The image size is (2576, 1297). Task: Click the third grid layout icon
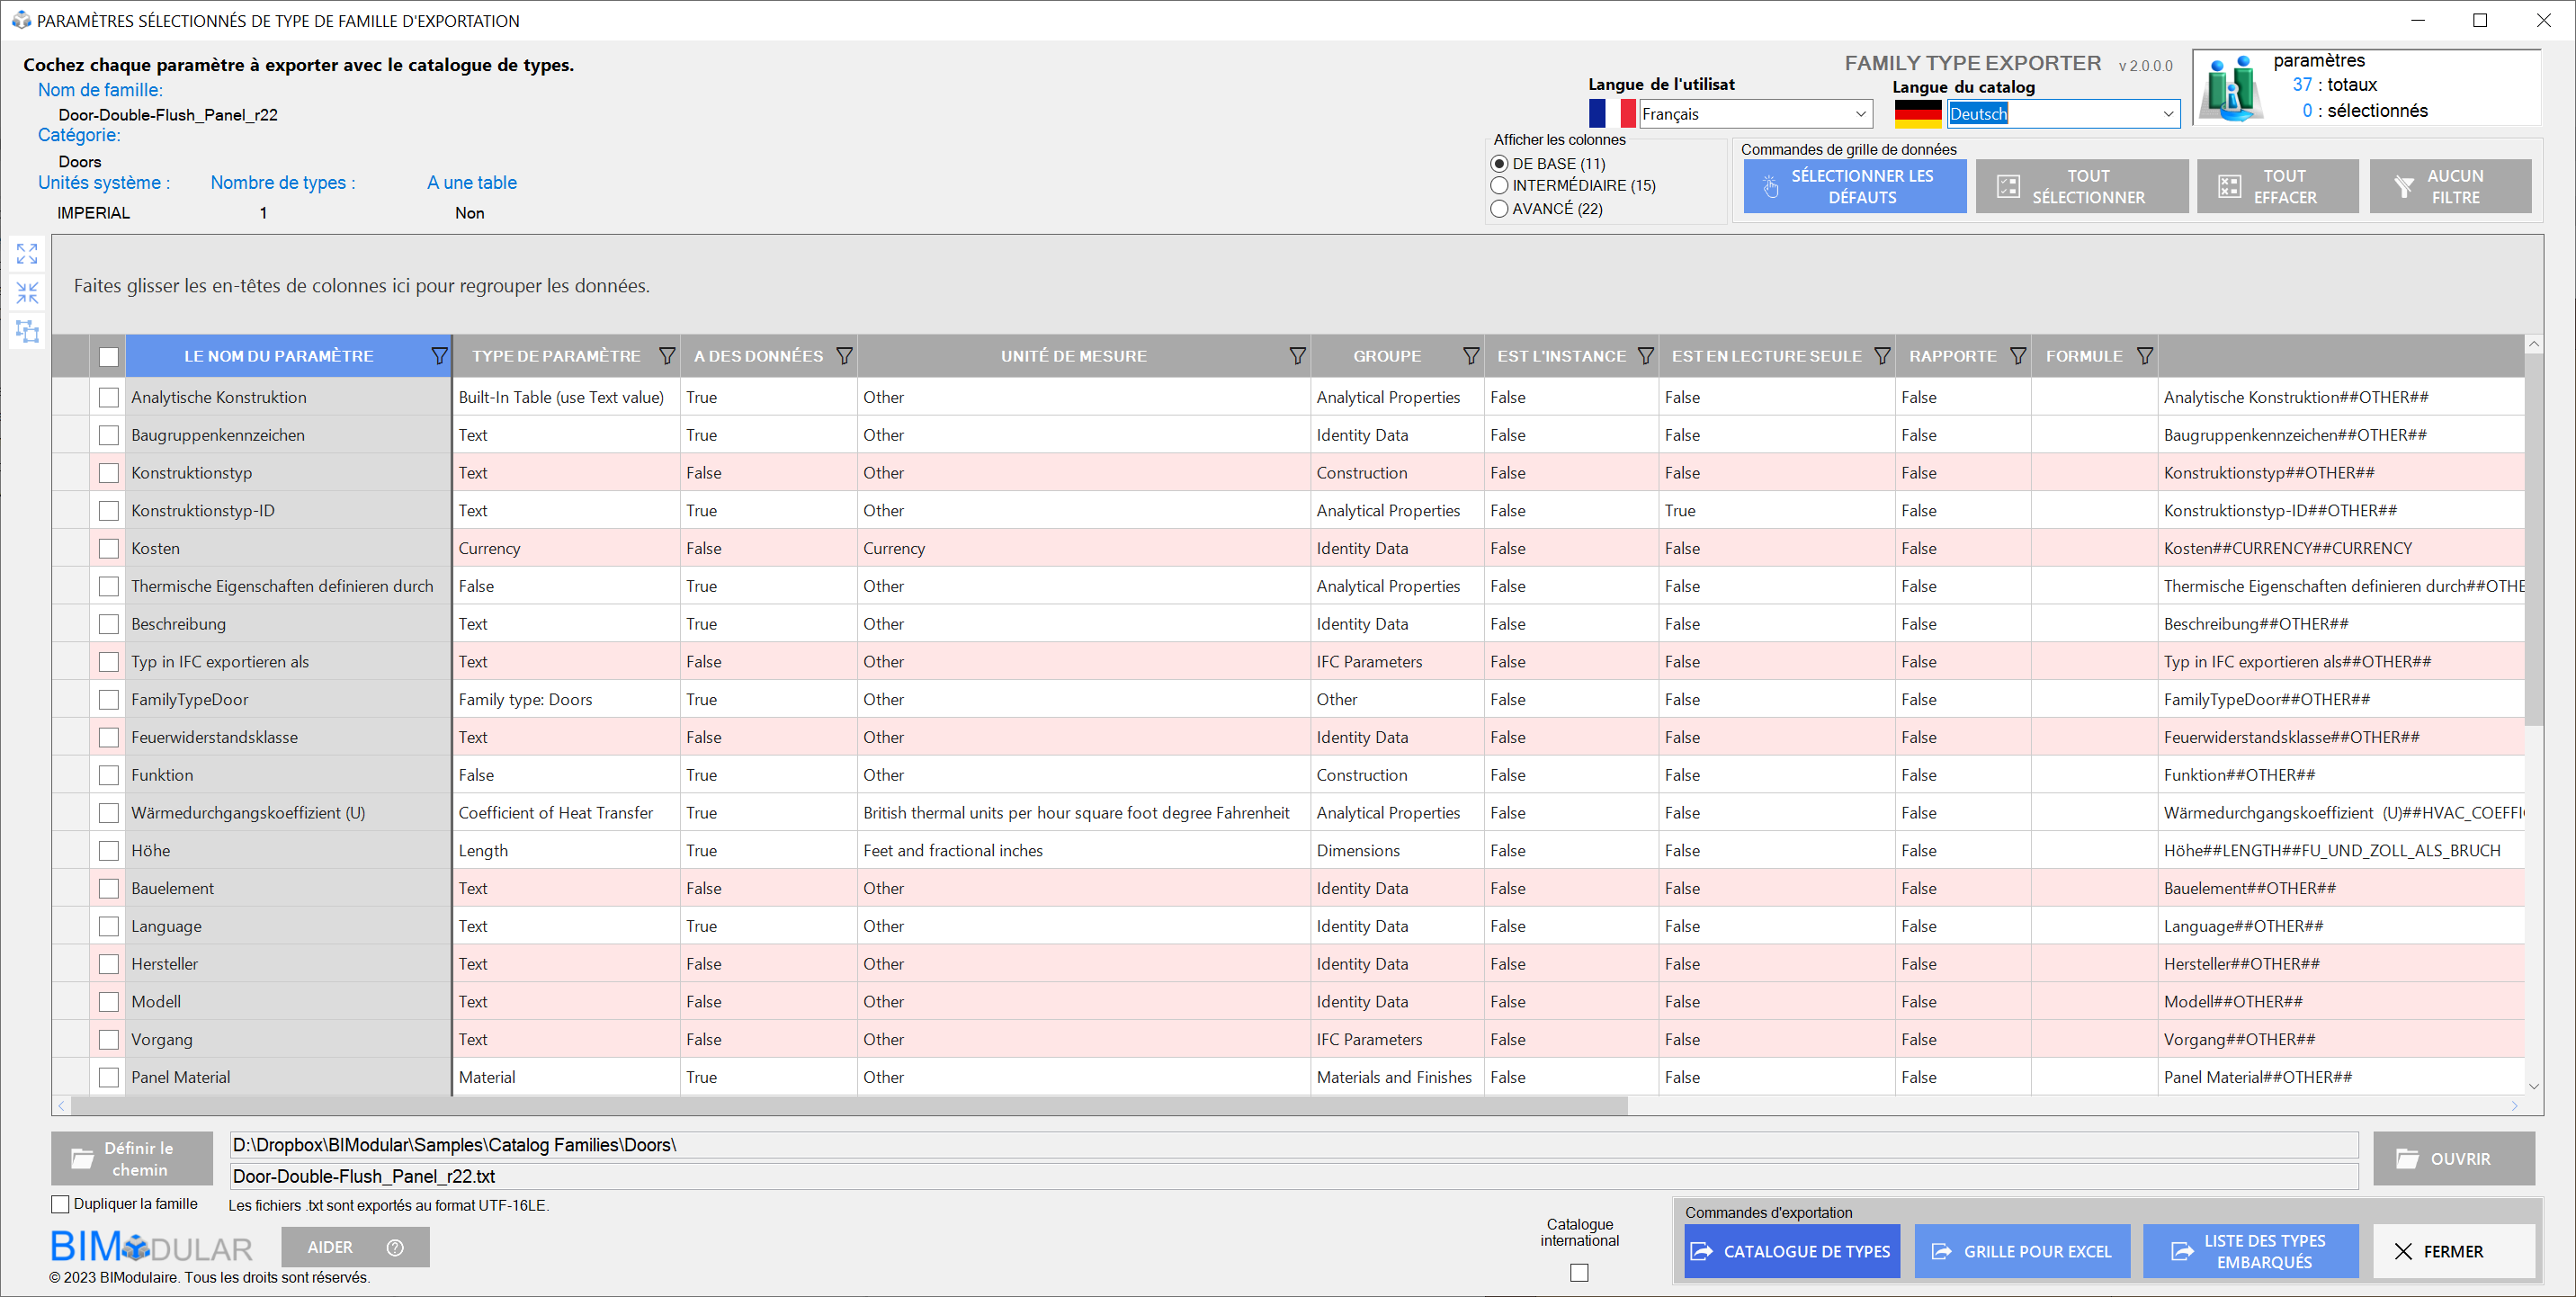[x=27, y=331]
